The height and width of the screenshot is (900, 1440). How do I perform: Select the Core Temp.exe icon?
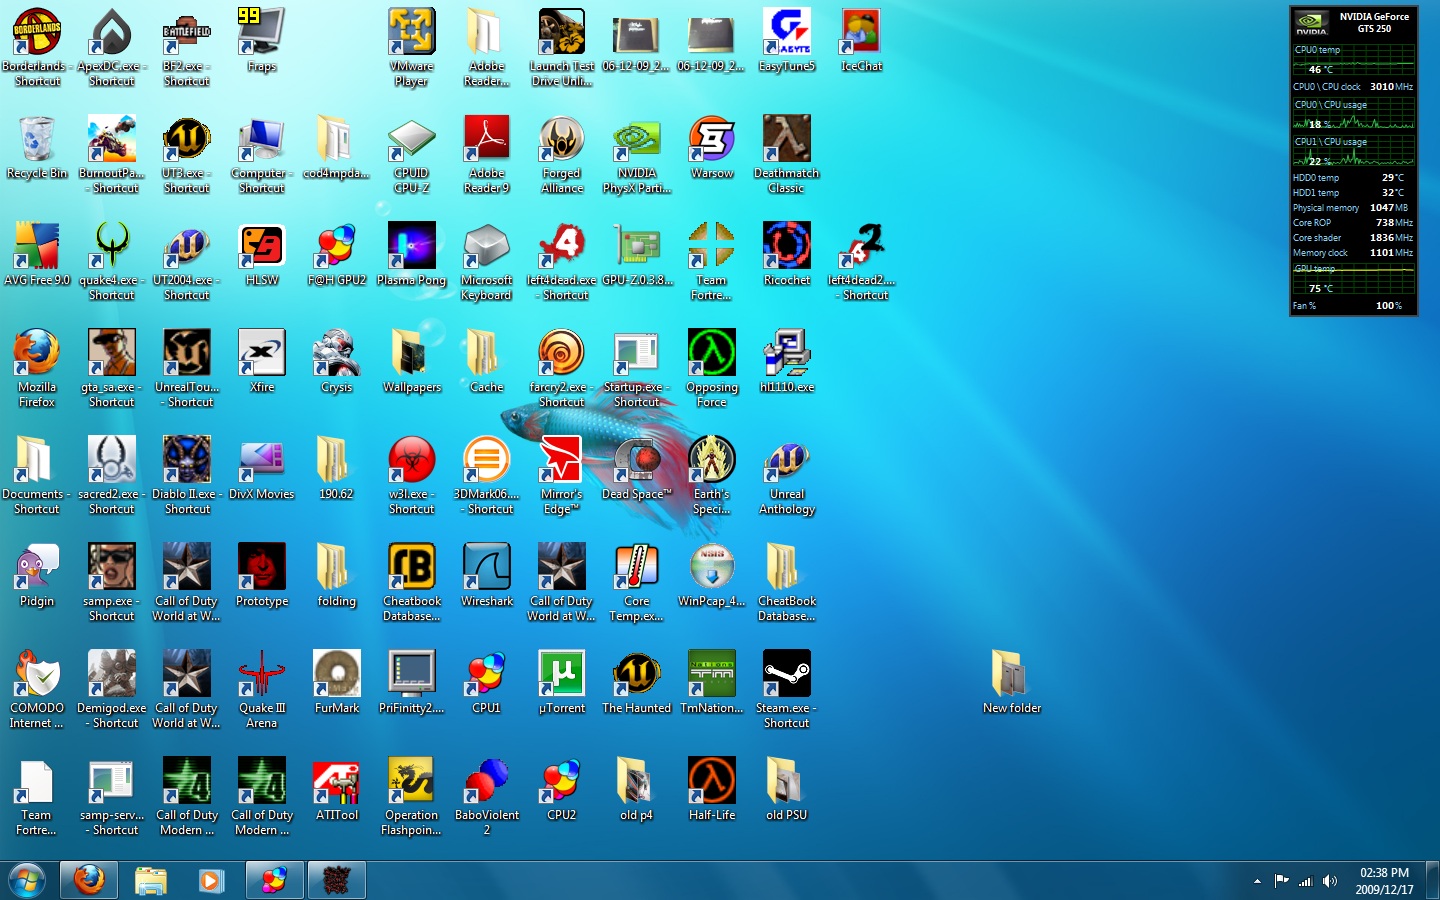click(x=637, y=567)
